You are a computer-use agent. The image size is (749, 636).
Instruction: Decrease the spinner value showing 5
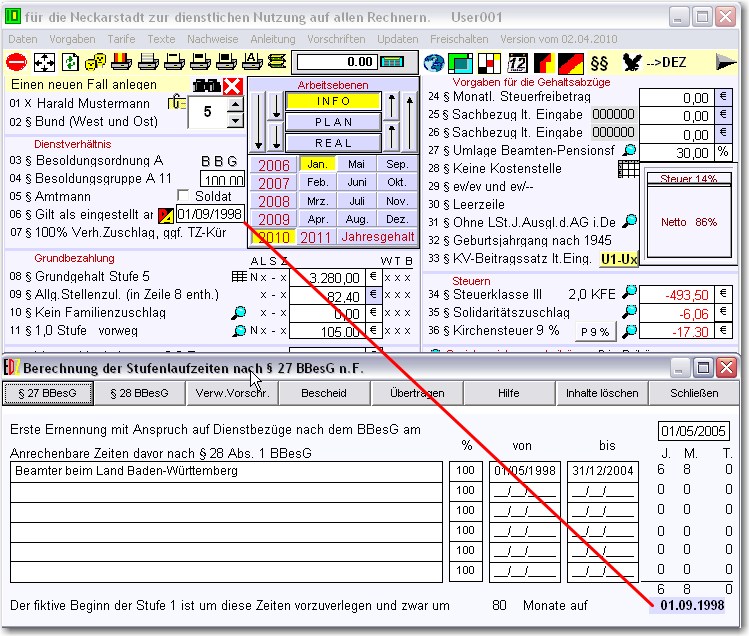235,120
